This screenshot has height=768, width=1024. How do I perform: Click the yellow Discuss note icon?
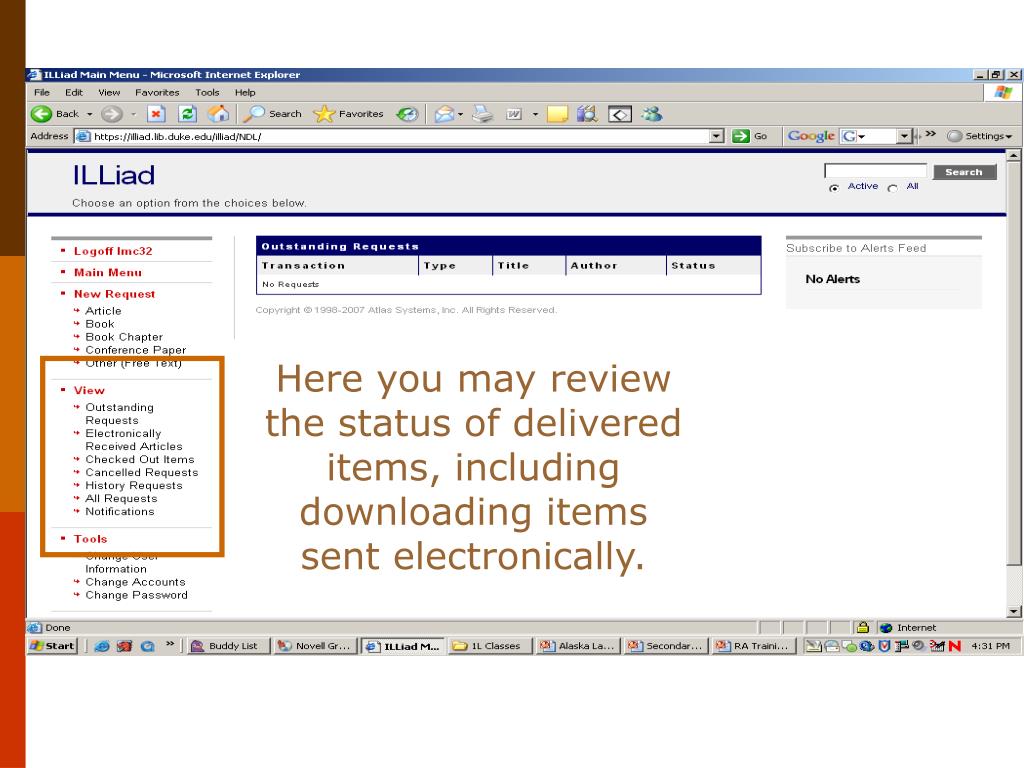click(557, 114)
